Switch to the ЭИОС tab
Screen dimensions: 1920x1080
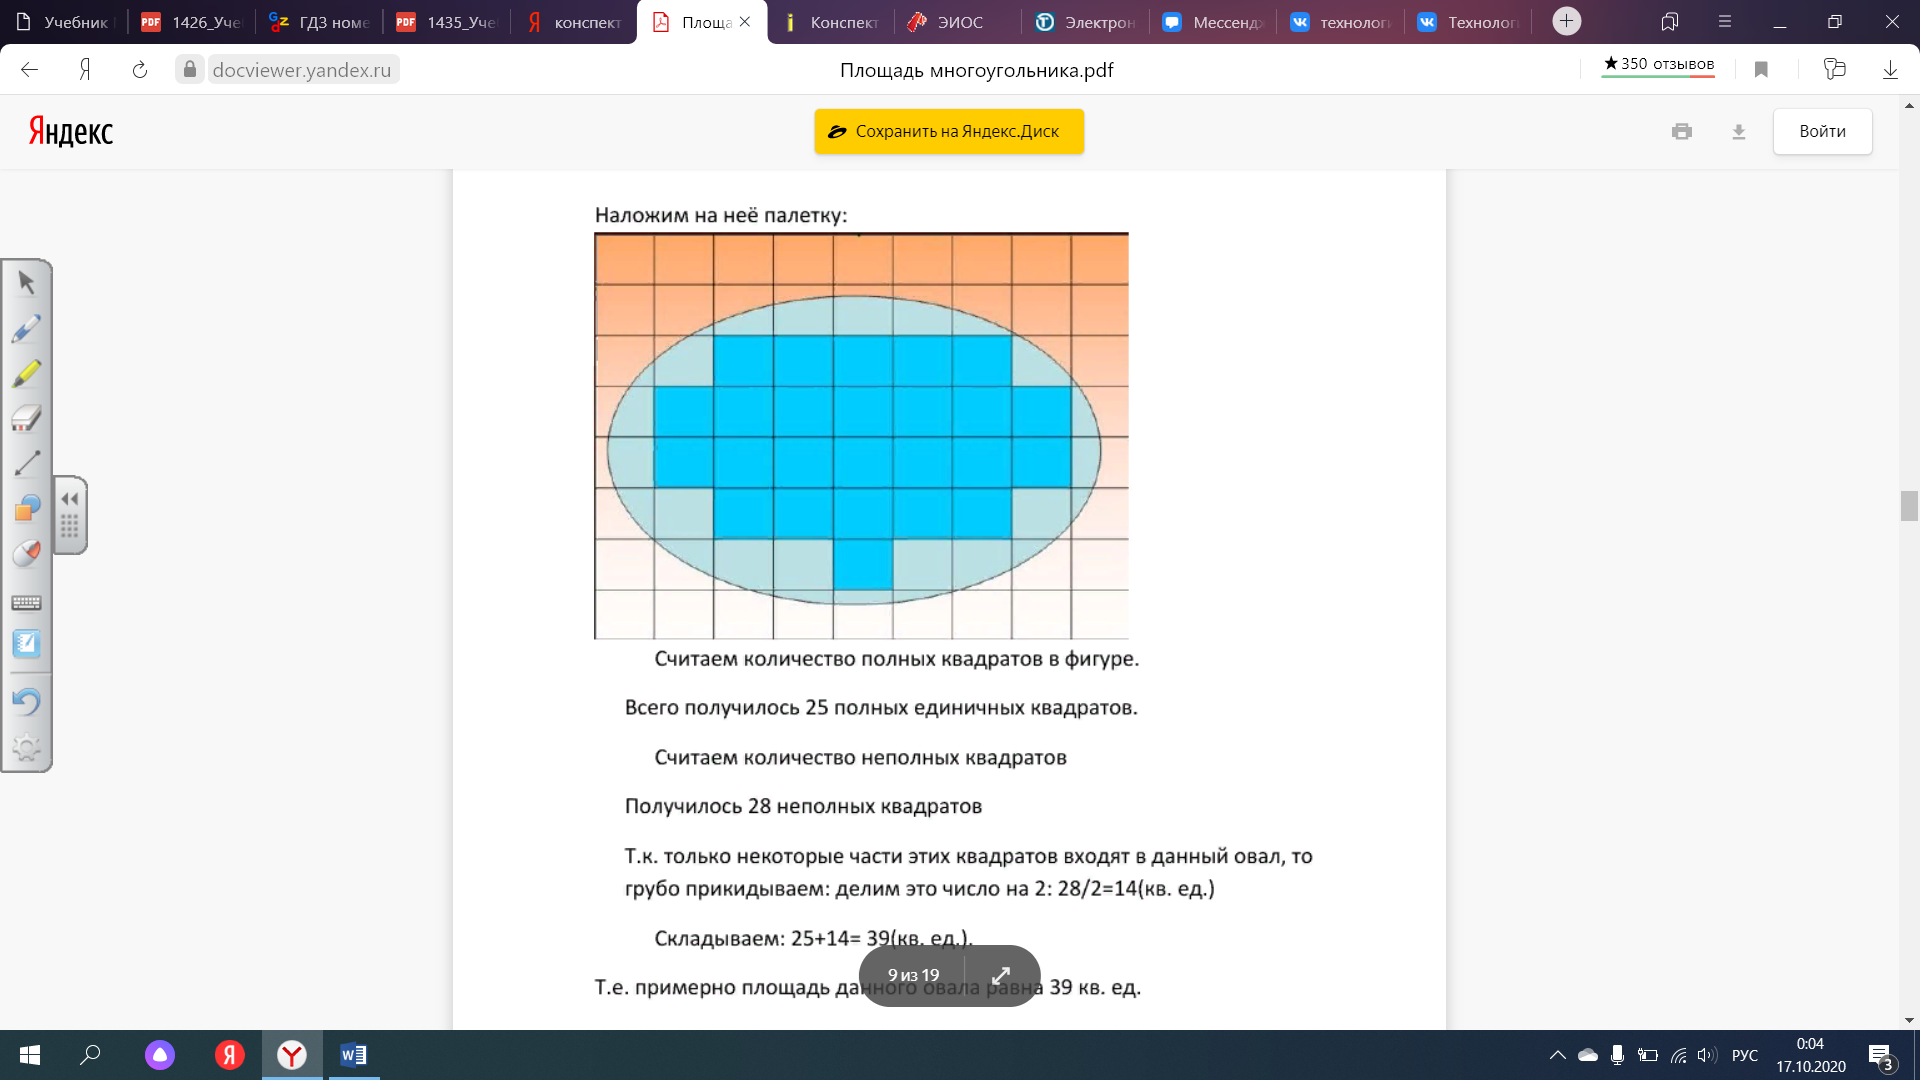(958, 22)
